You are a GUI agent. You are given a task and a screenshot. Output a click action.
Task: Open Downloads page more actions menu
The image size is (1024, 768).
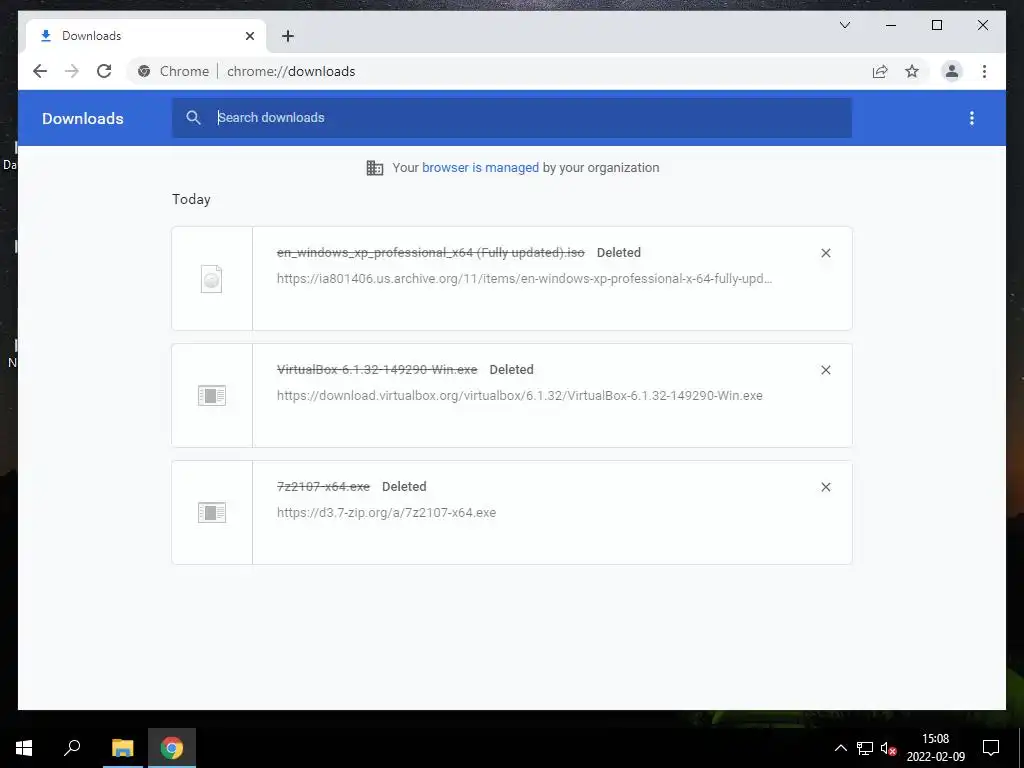[x=972, y=118]
